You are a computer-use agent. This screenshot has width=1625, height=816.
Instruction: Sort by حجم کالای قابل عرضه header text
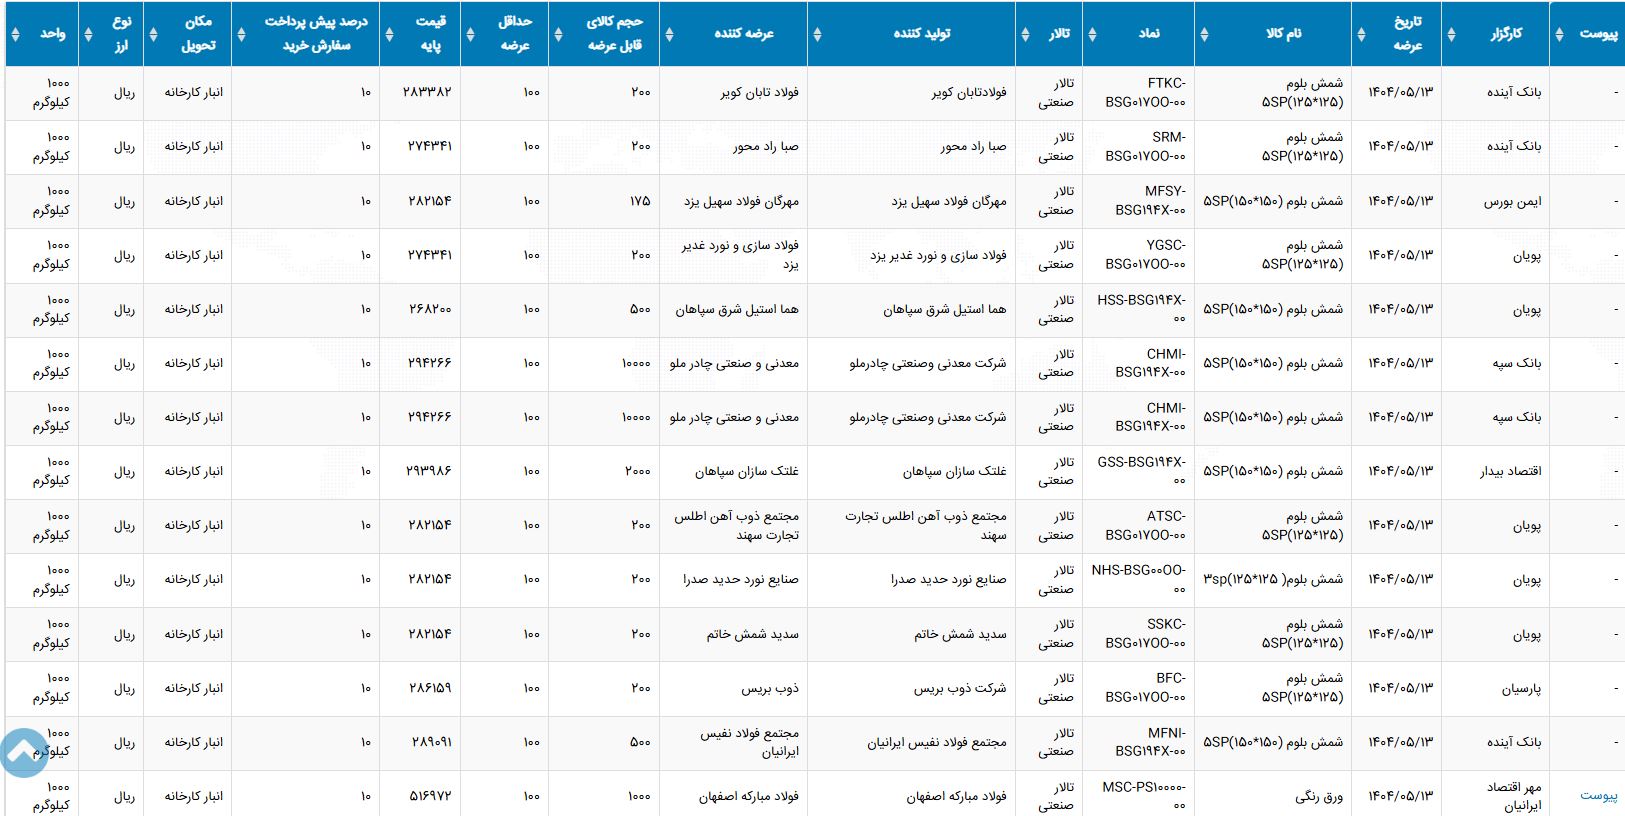click(x=615, y=34)
